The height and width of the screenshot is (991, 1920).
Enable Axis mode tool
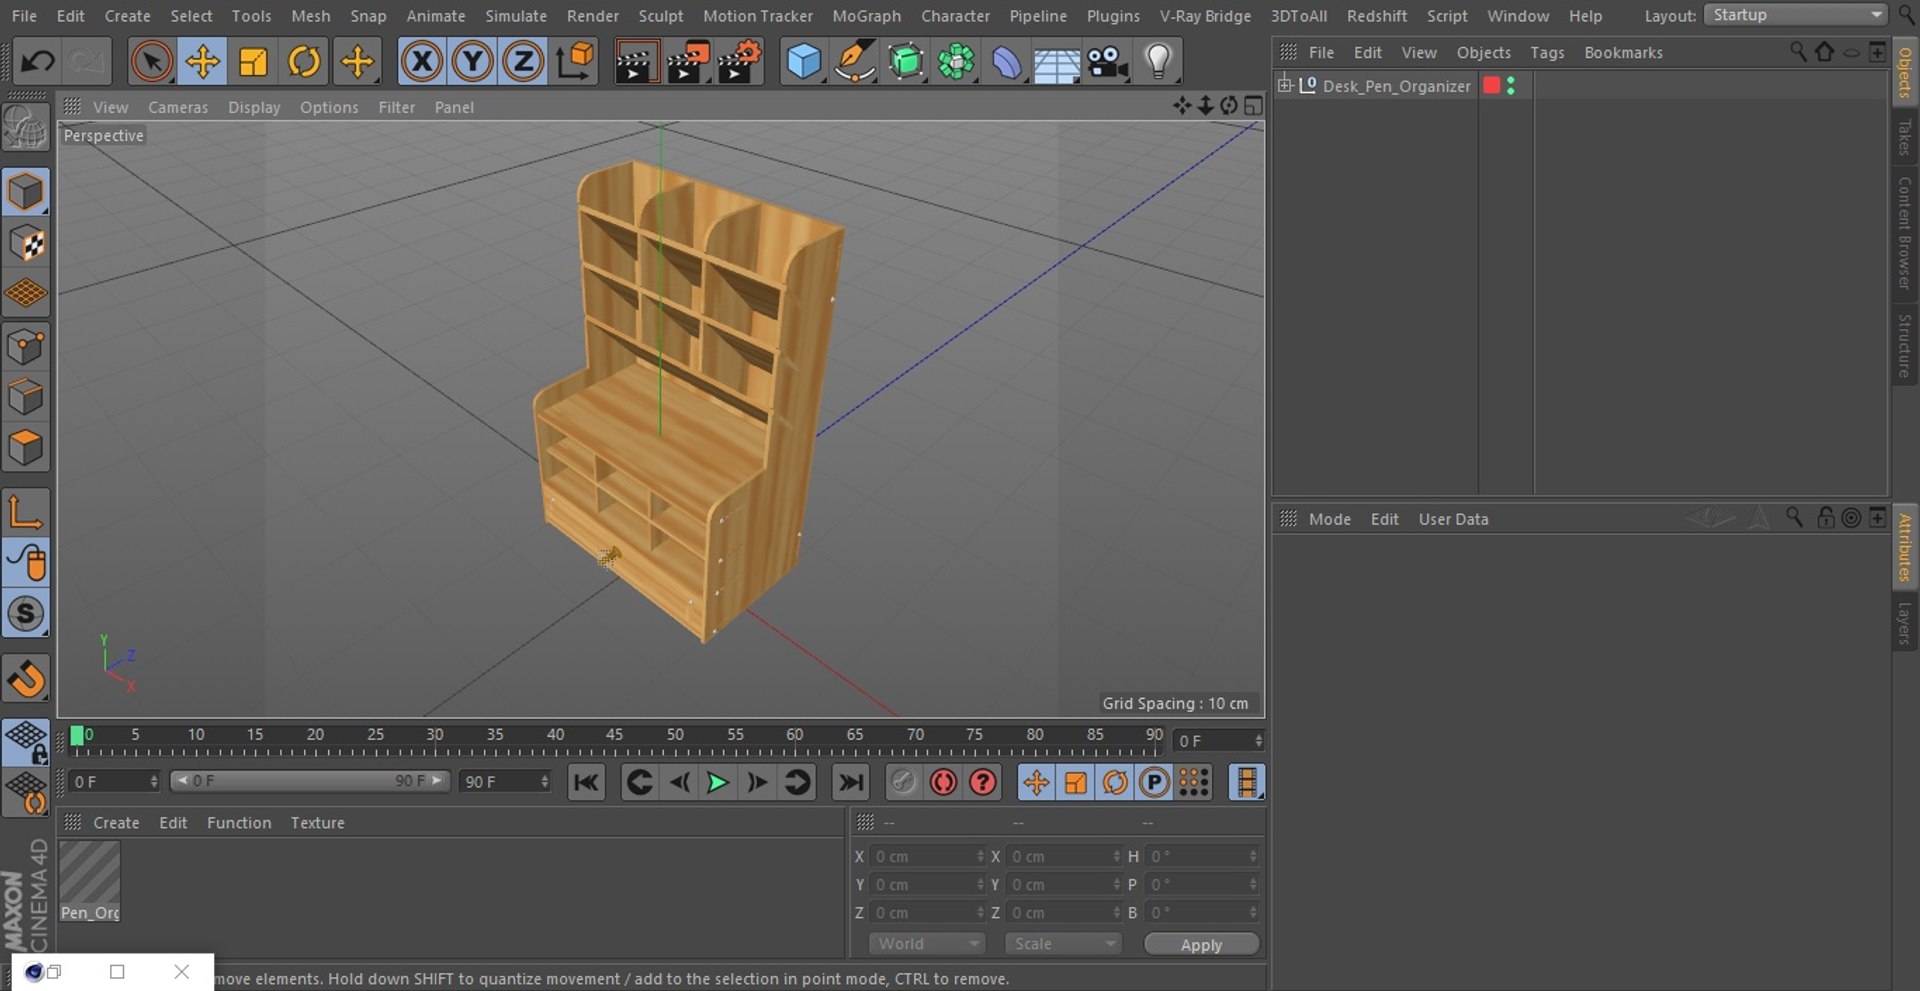pyautogui.click(x=26, y=511)
